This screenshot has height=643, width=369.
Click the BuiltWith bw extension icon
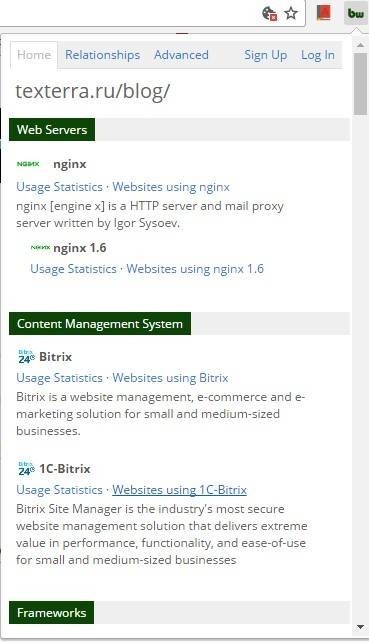point(355,14)
